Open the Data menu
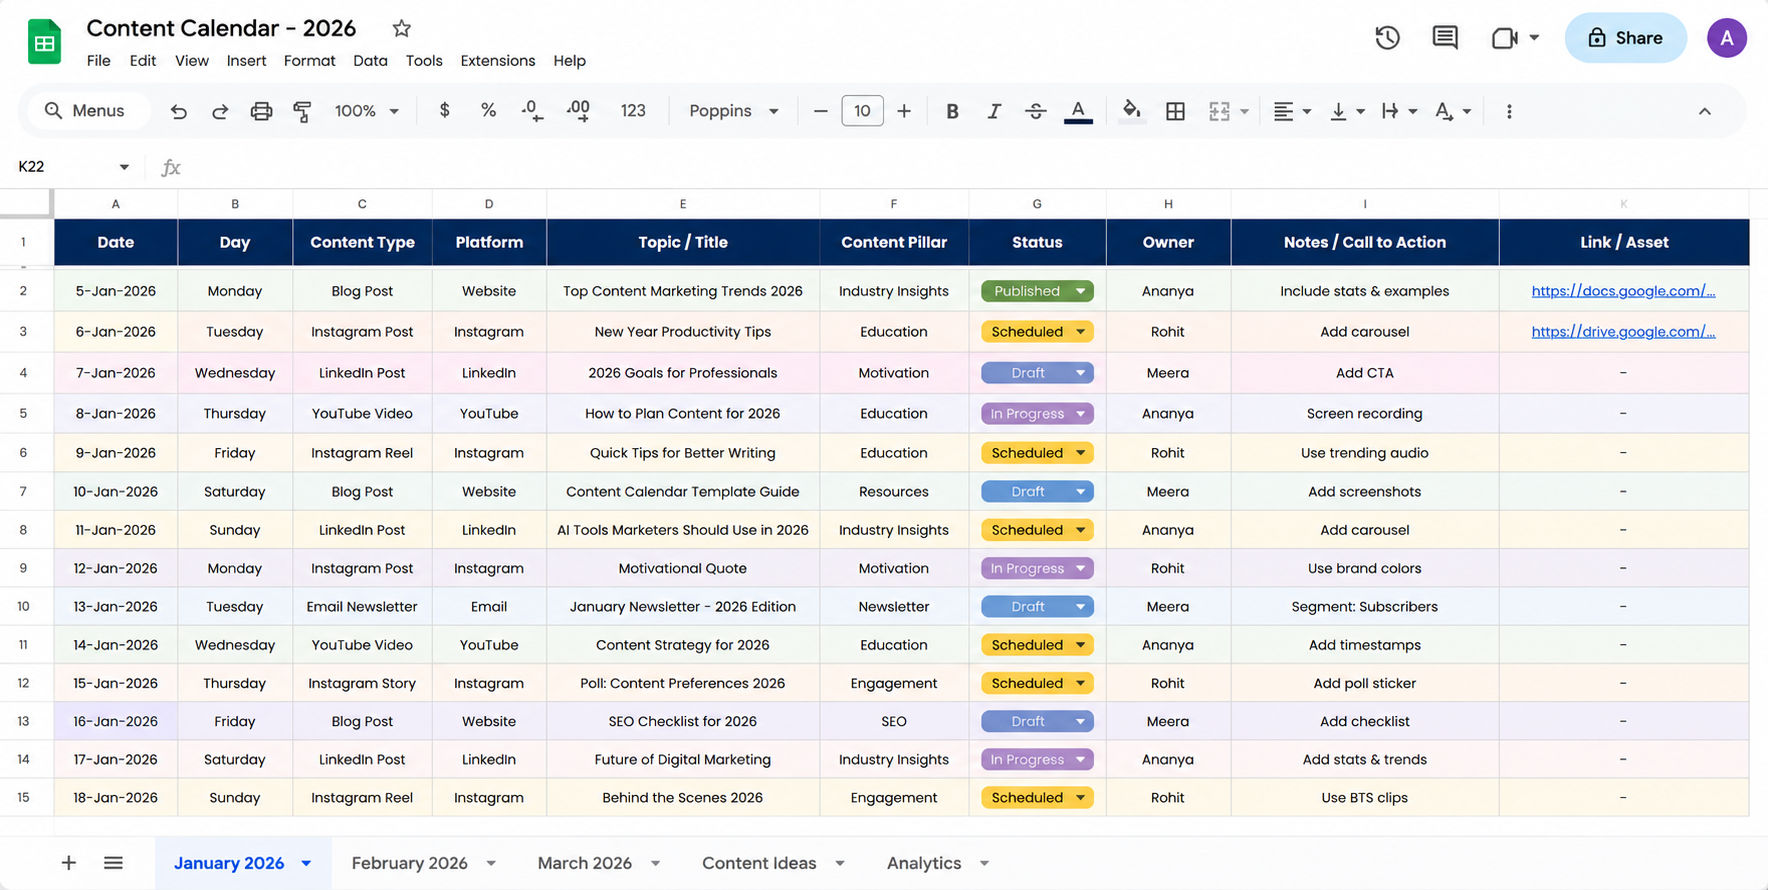 (x=370, y=61)
